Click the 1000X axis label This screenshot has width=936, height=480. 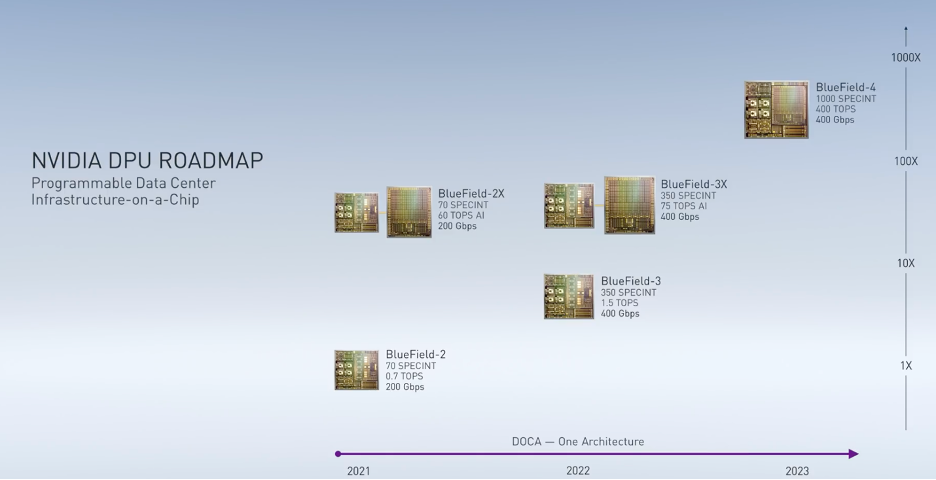[x=906, y=58]
